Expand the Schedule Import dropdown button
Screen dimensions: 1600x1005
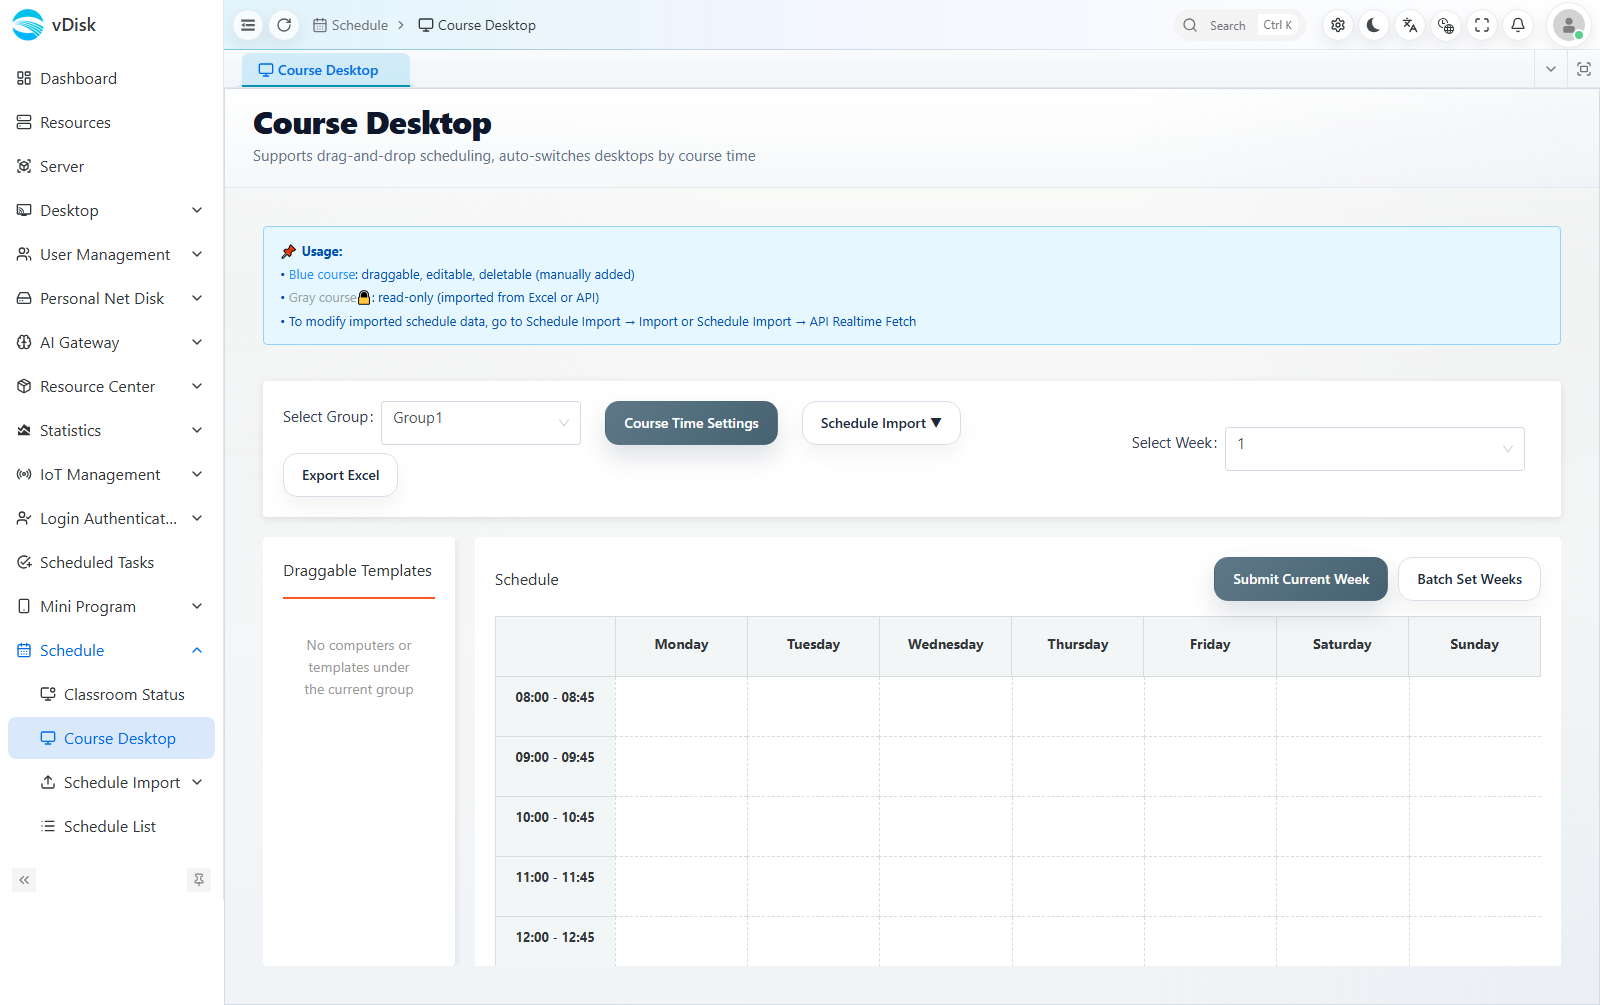pos(881,423)
